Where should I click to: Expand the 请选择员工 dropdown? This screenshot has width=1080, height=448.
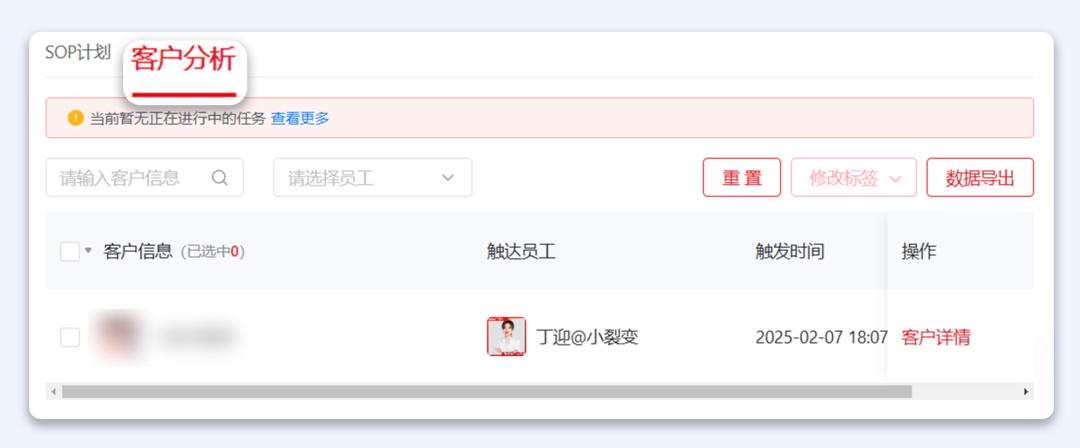[x=372, y=178]
